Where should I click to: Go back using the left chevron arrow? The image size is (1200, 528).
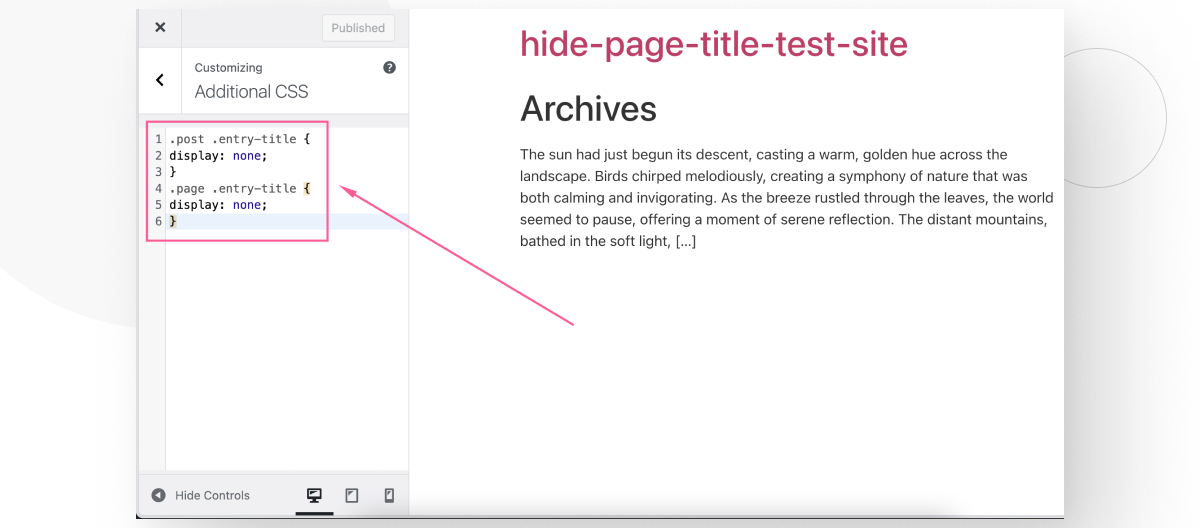[x=160, y=80]
